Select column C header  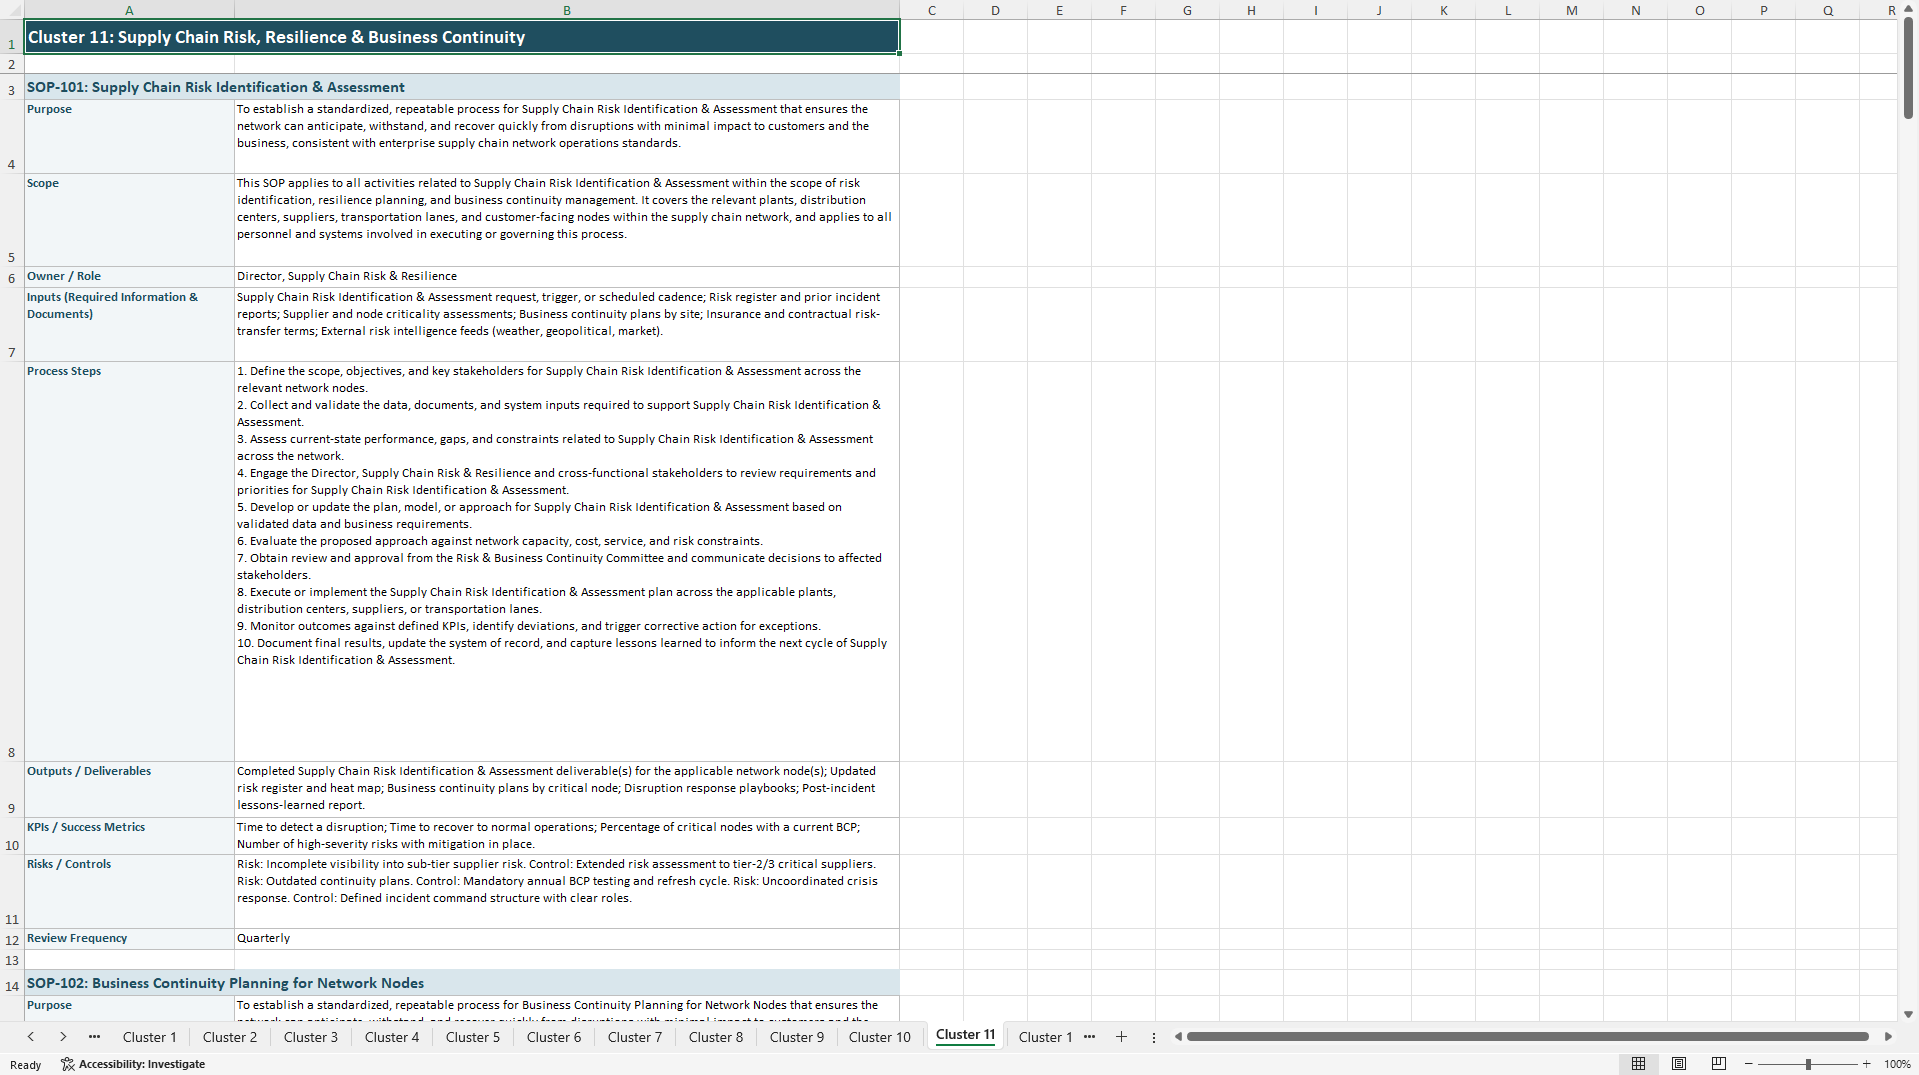click(x=932, y=10)
